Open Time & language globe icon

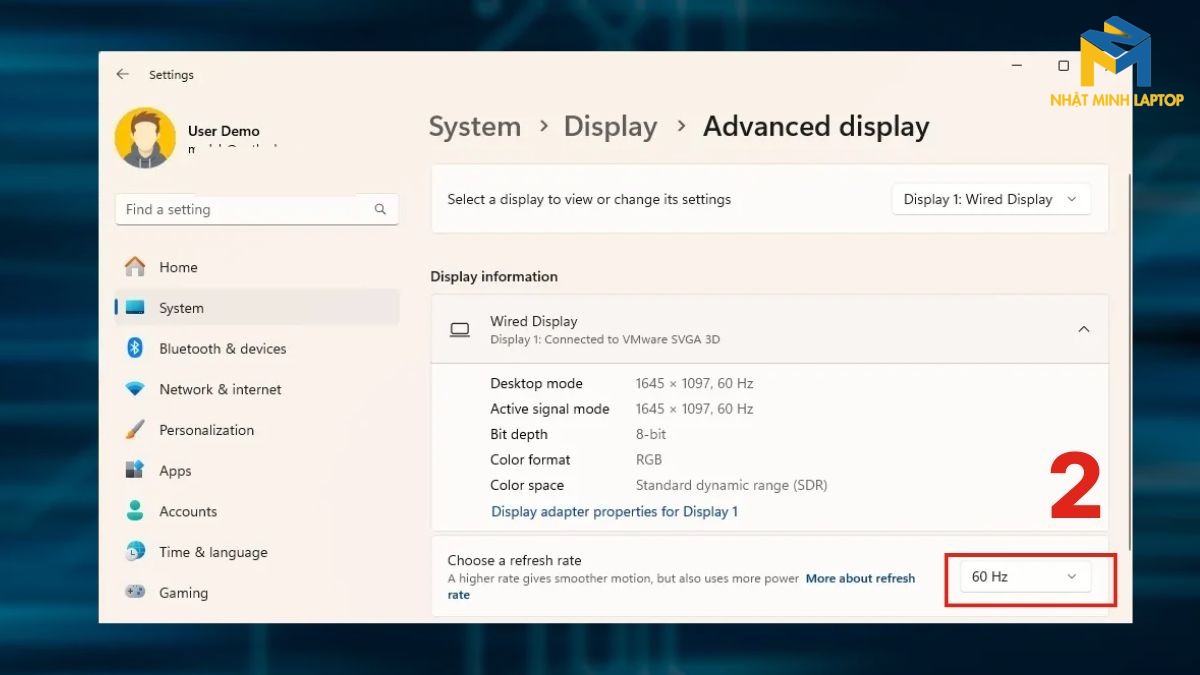coord(135,552)
